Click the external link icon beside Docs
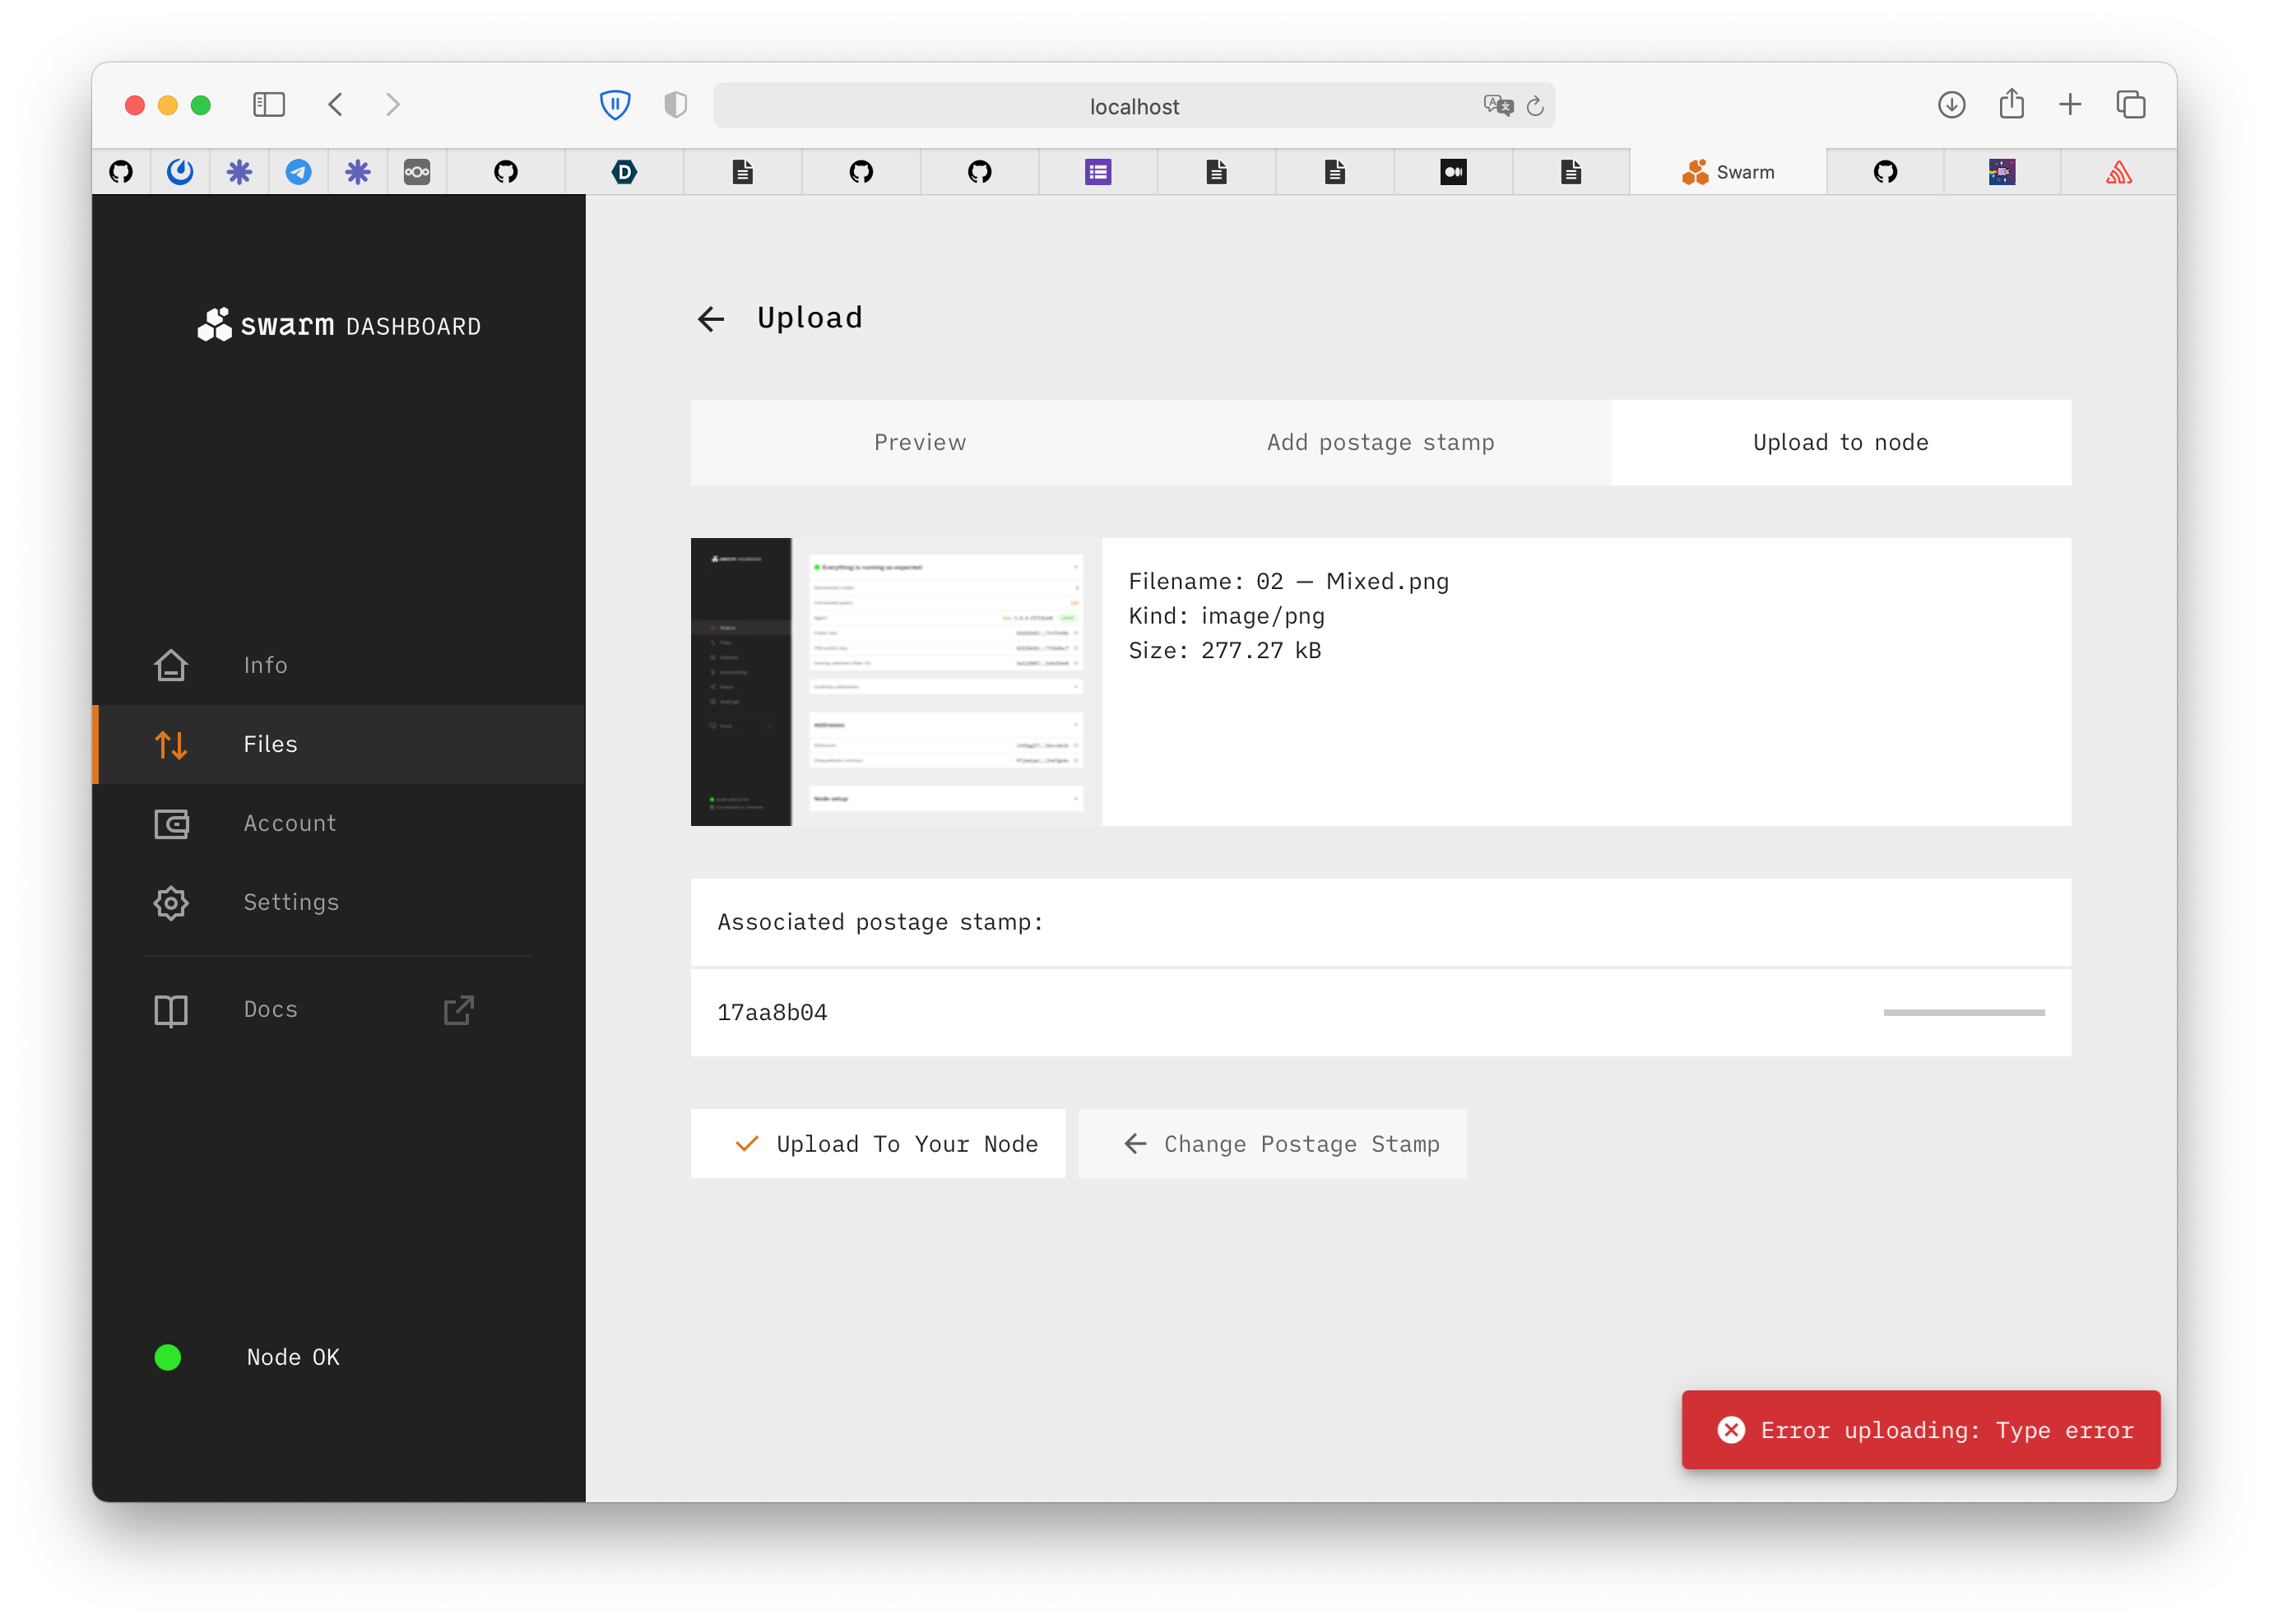2269x1624 pixels. (458, 1009)
